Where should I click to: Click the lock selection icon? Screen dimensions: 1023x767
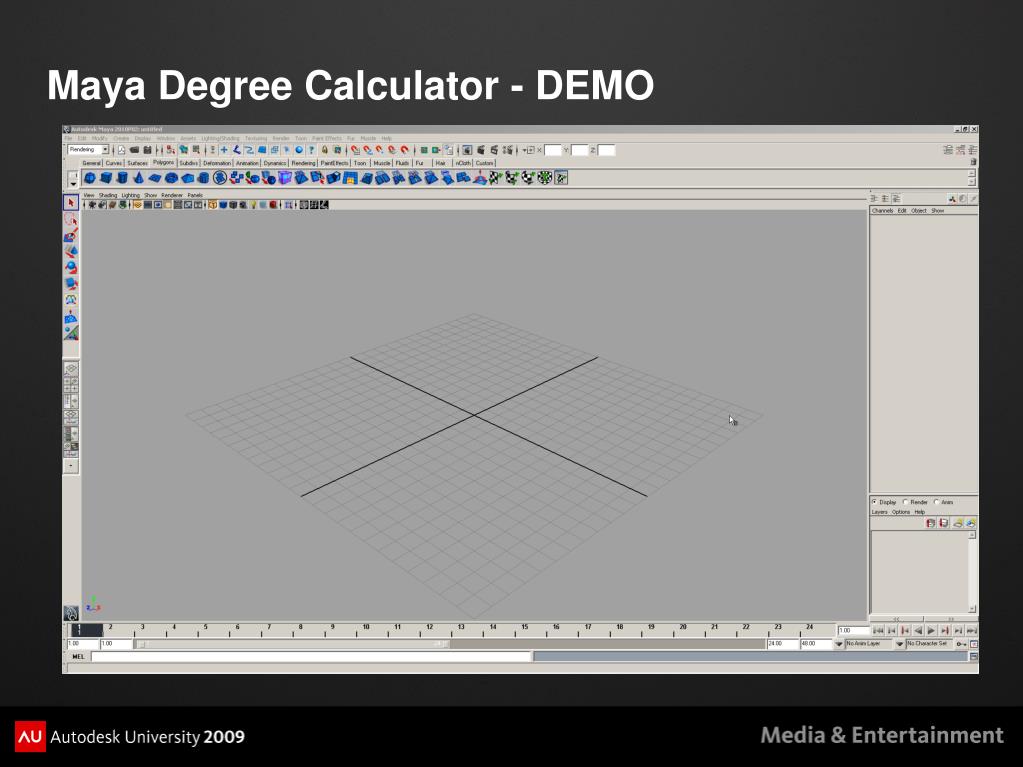tap(324, 150)
